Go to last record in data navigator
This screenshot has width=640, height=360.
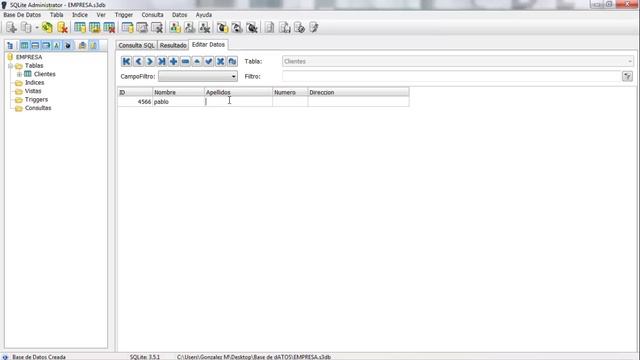[162, 61]
